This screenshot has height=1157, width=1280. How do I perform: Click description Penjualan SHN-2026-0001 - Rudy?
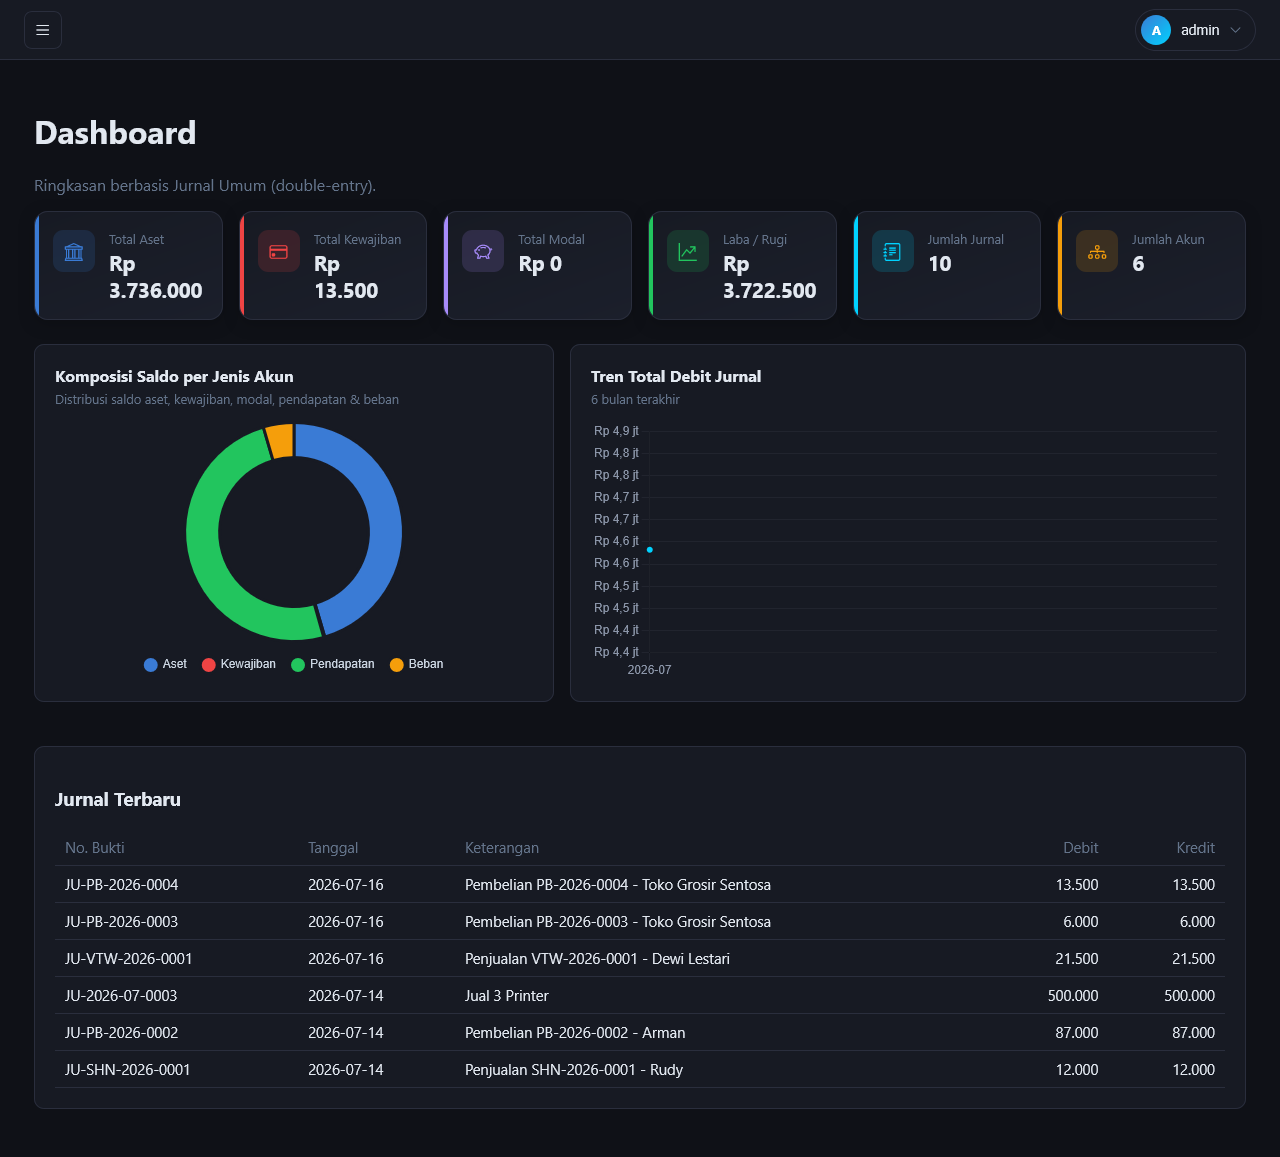pos(574,1070)
